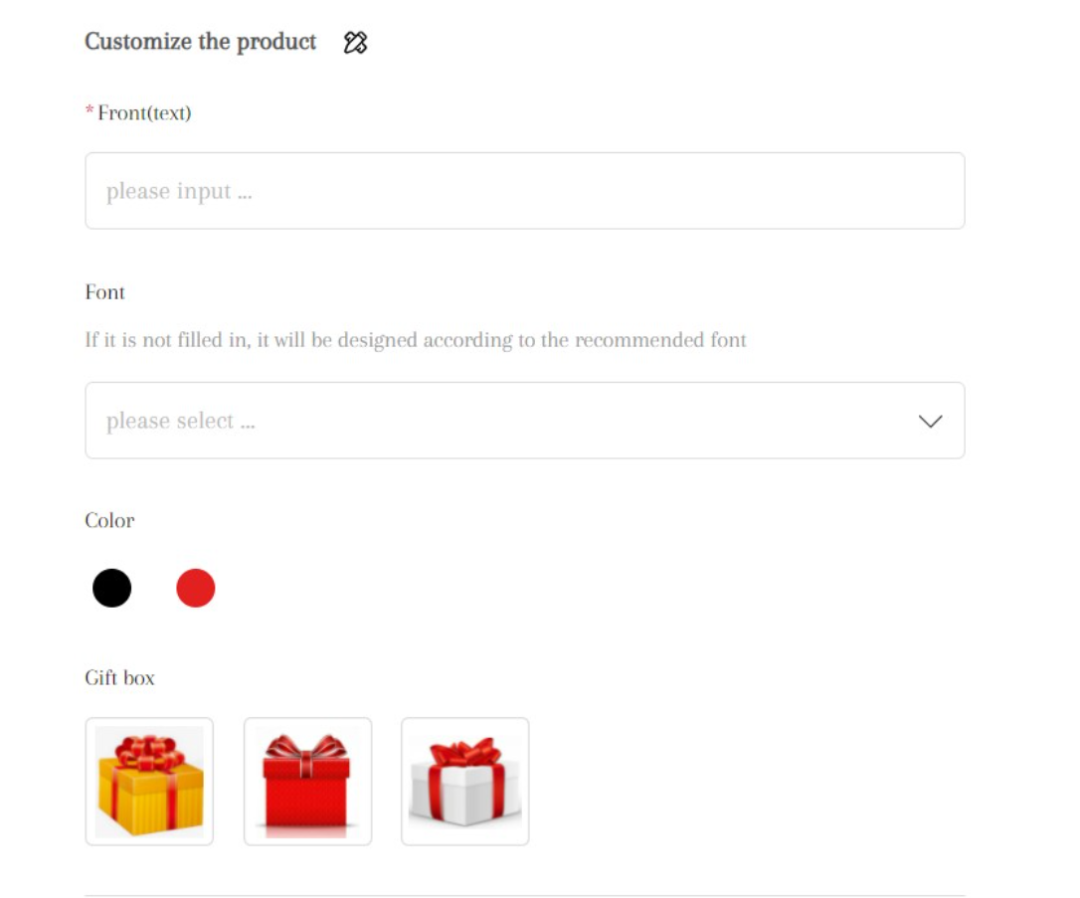Focus the Front(text) input field

[524, 191]
